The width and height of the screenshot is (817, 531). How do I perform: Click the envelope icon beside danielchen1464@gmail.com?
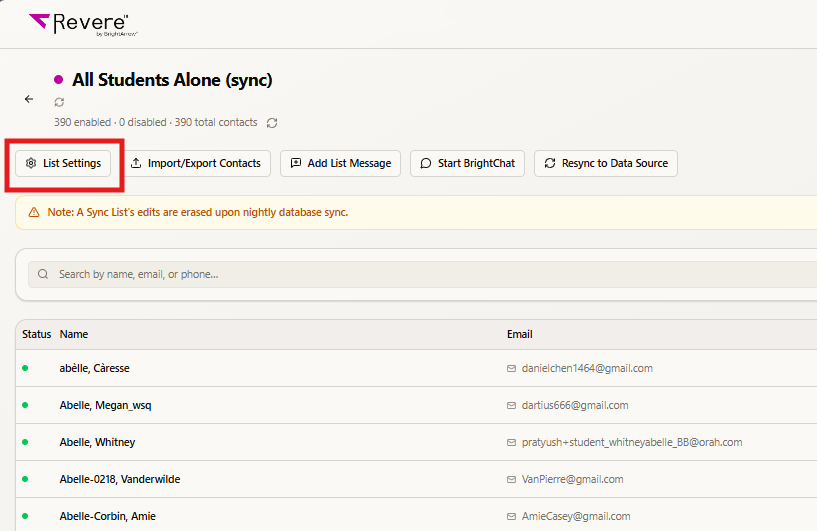pos(511,368)
